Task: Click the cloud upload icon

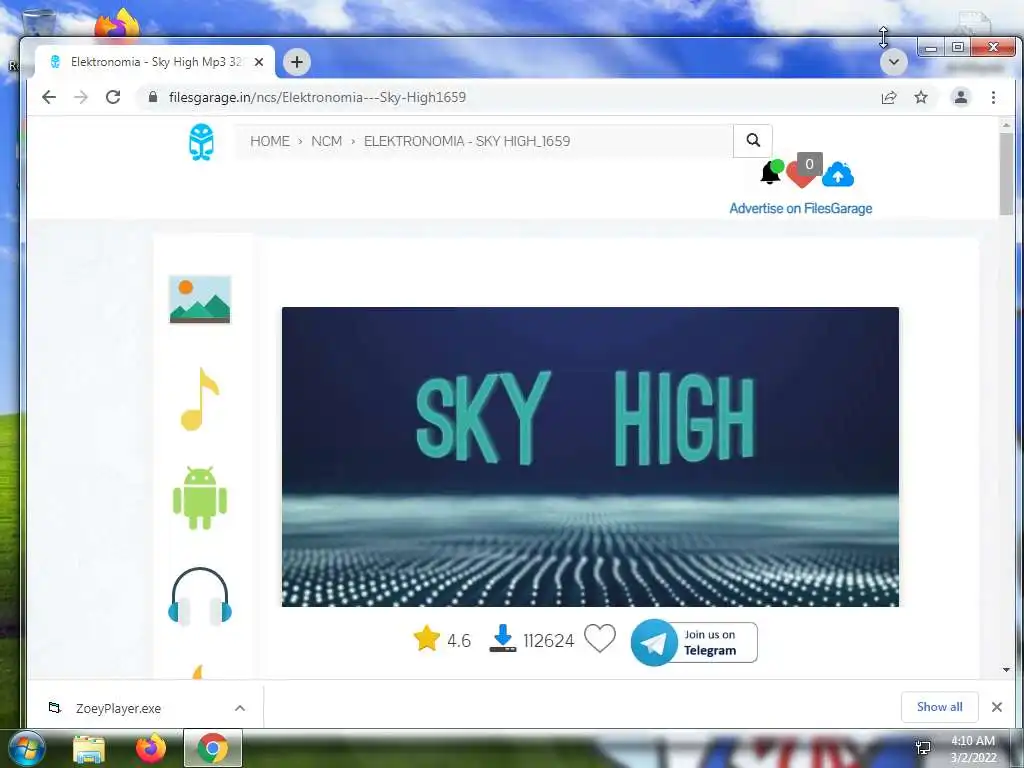Action: click(x=838, y=174)
